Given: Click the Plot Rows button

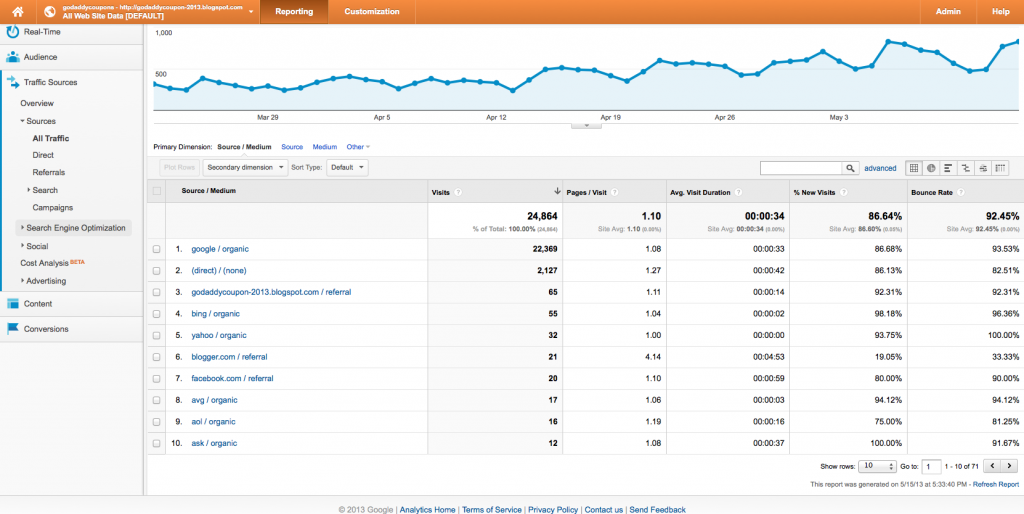Looking at the screenshot, I should tap(180, 168).
